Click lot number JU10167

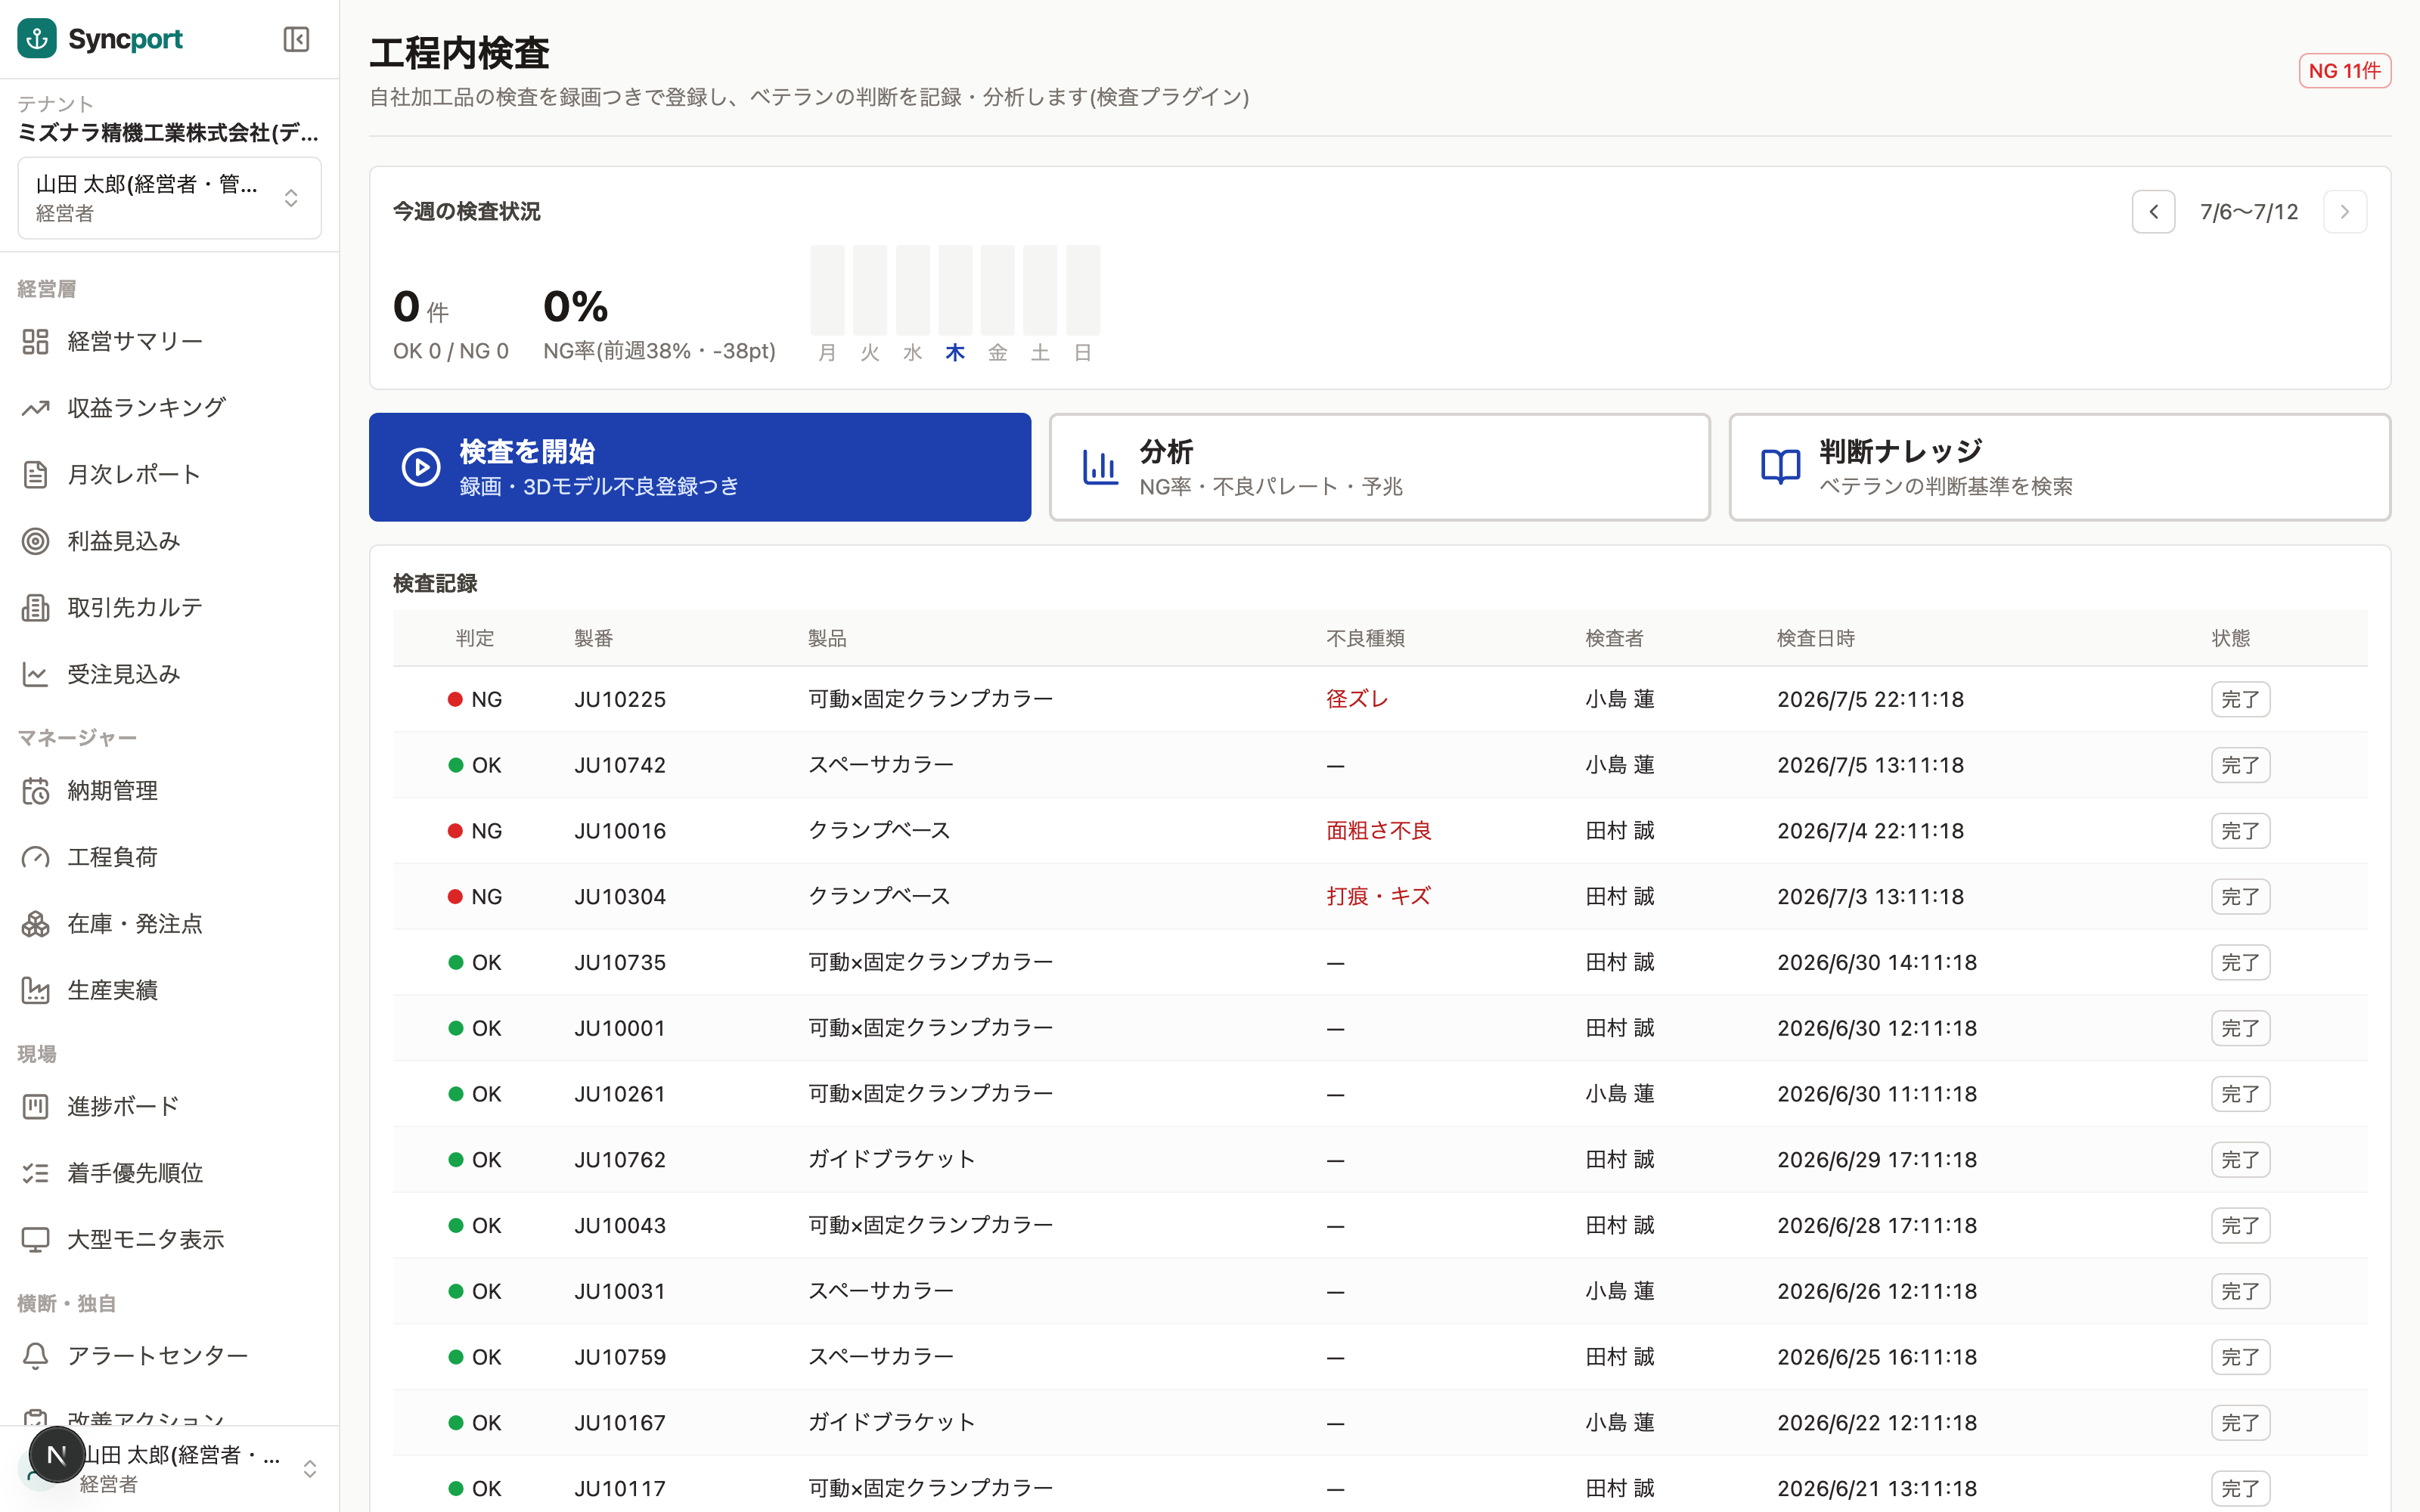(x=620, y=1423)
